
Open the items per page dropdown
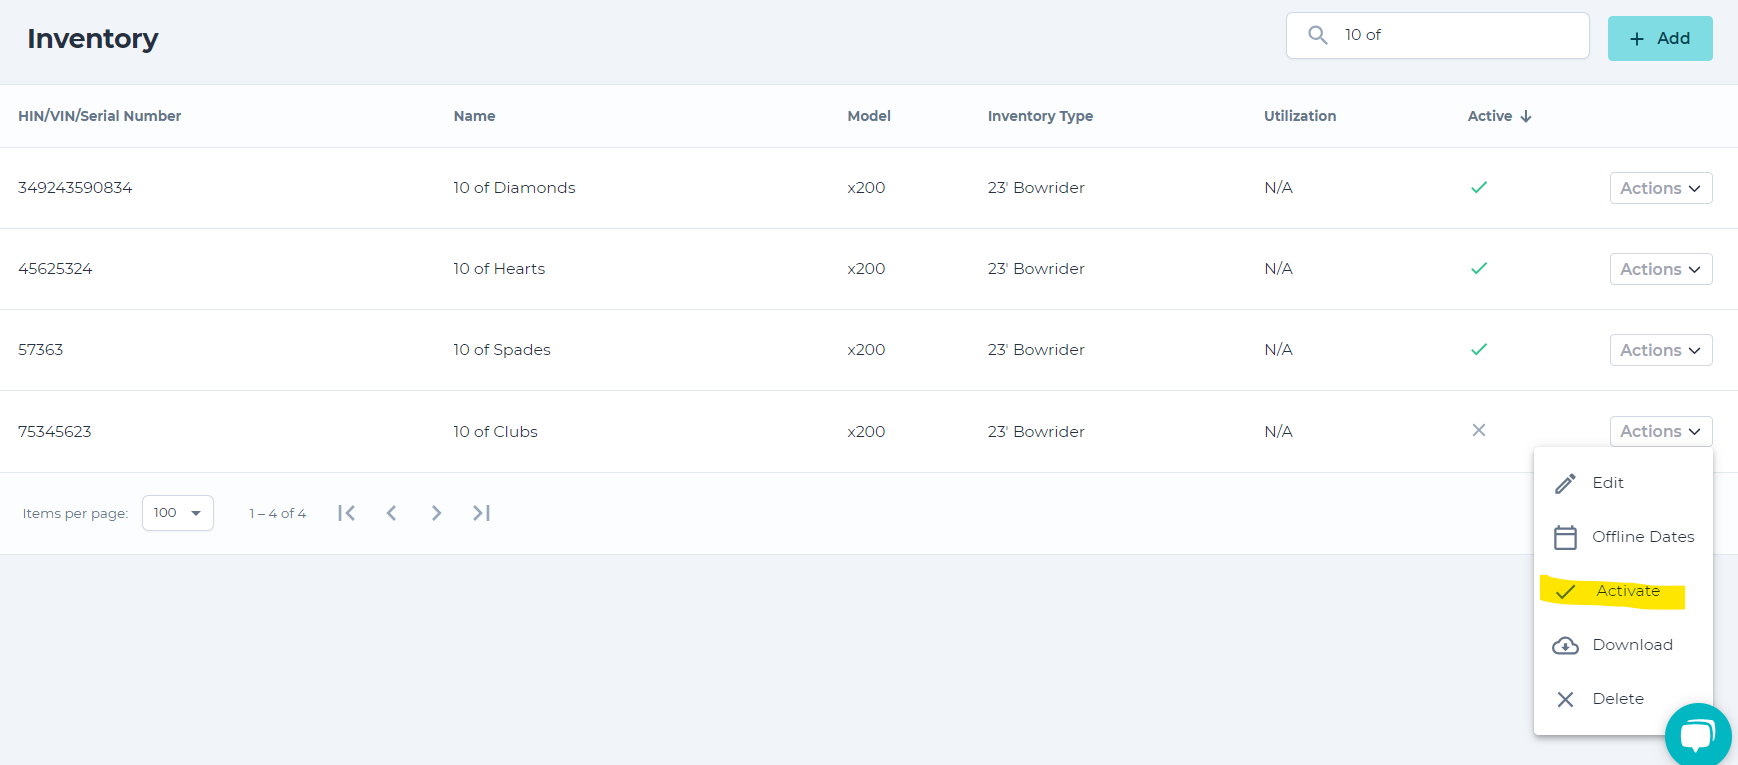click(178, 513)
